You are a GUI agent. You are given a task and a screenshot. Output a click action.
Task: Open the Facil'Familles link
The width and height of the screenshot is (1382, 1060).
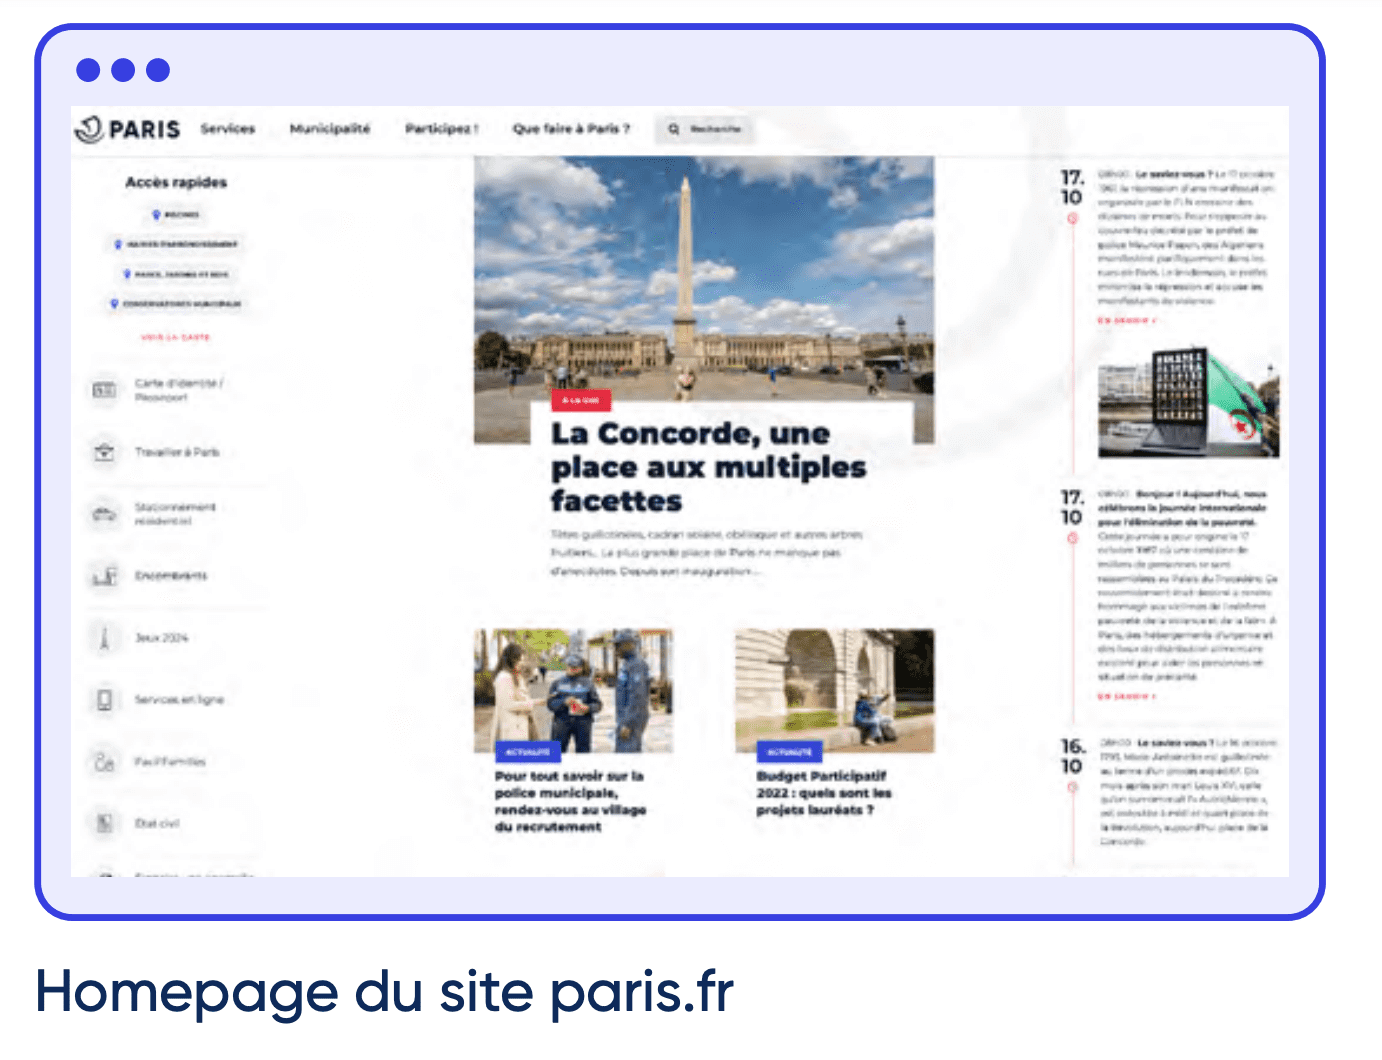click(x=170, y=762)
